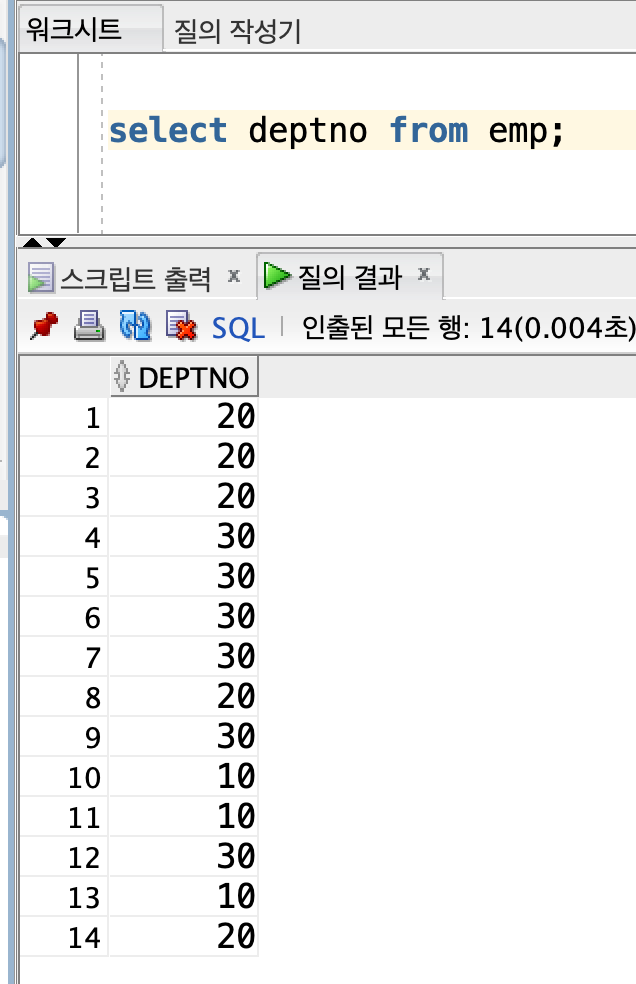
Task: Select the DEPTNO cell in row 12
Action: pos(184,857)
